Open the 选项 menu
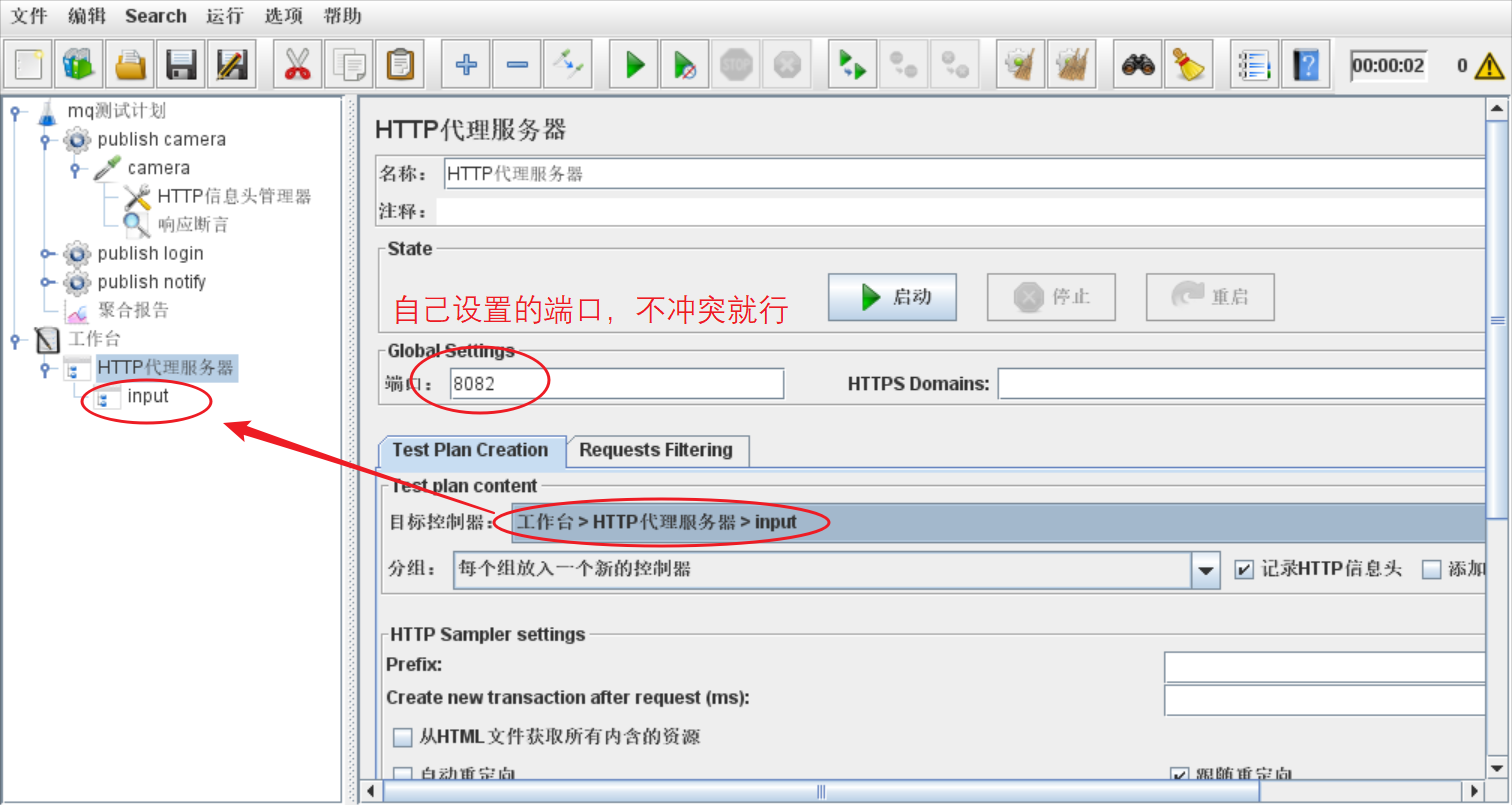Screen dimensions: 1512x805 pyautogui.click(x=284, y=16)
